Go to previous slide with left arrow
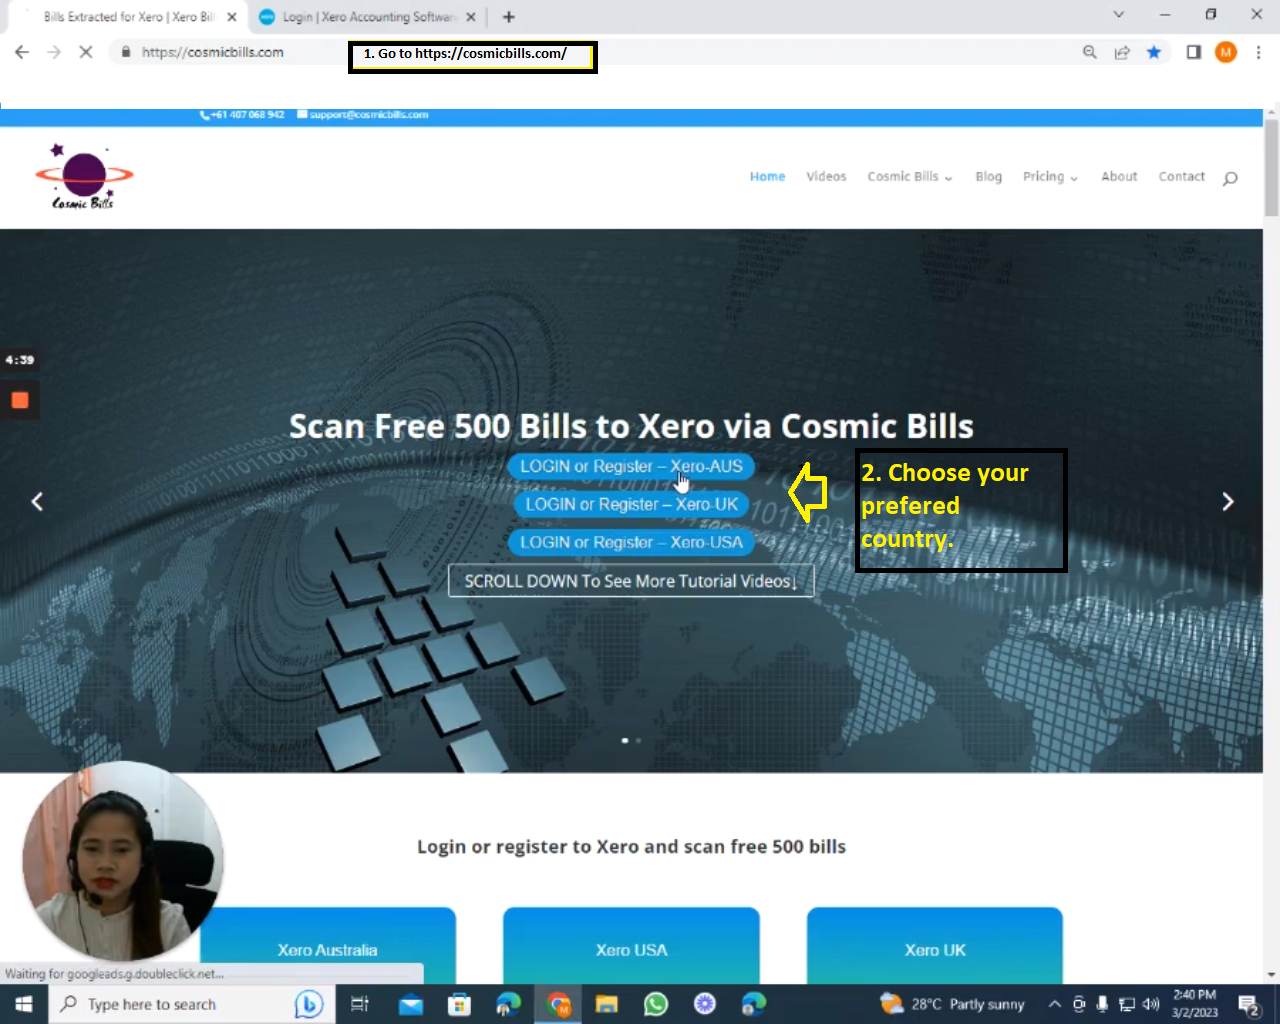Image resolution: width=1280 pixels, height=1024 pixels. pyautogui.click(x=37, y=502)
